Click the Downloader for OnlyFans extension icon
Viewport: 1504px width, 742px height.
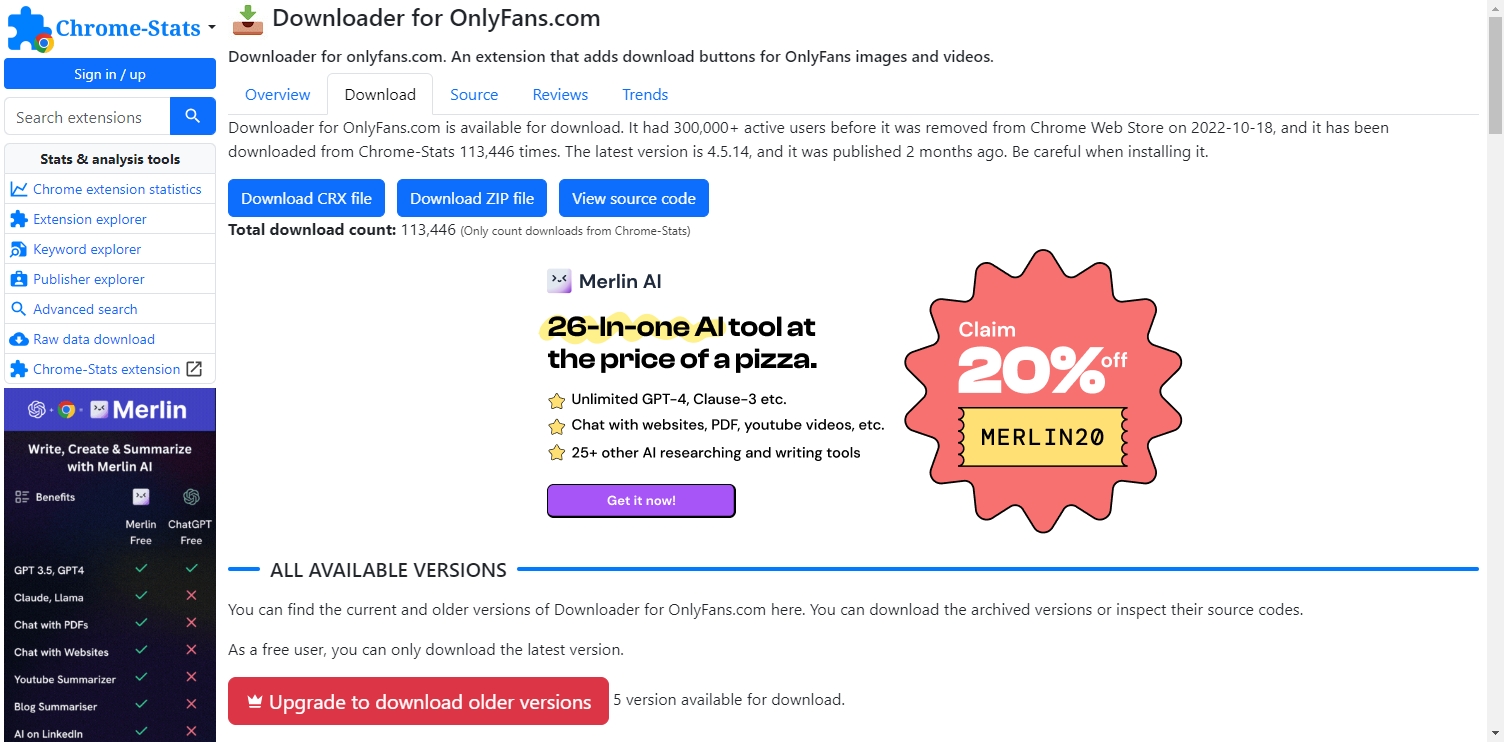click(x=247, y=18)
